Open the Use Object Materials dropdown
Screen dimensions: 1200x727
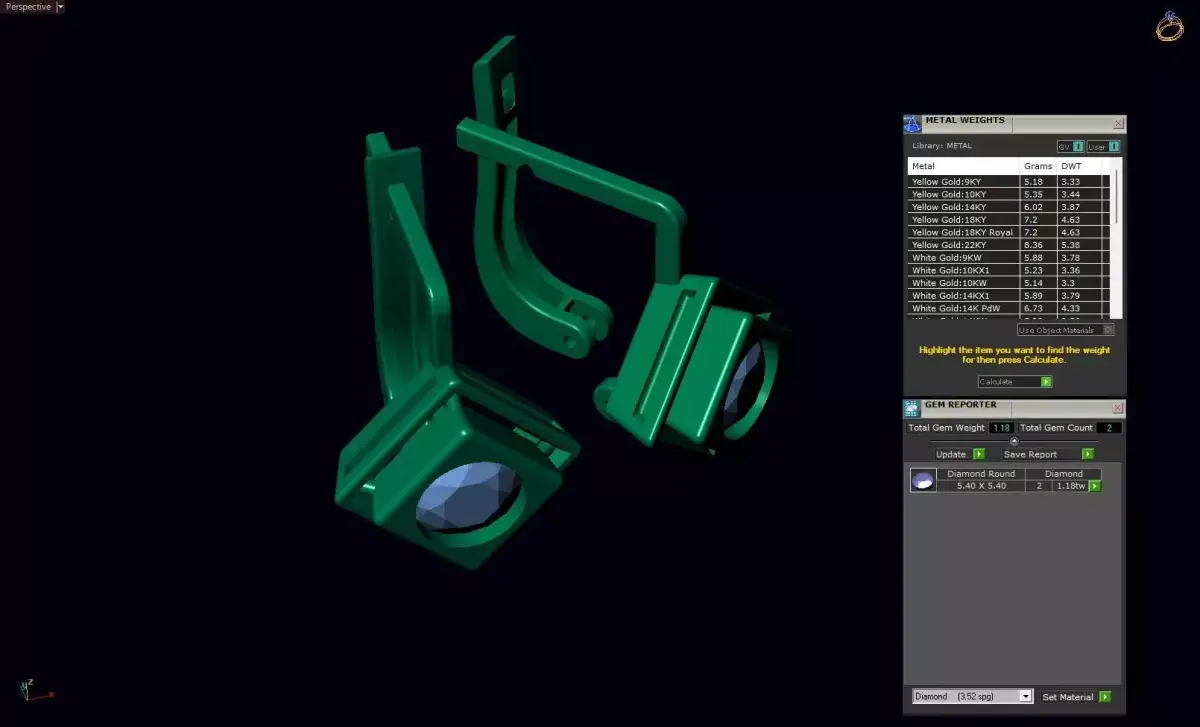[1110, 329]
